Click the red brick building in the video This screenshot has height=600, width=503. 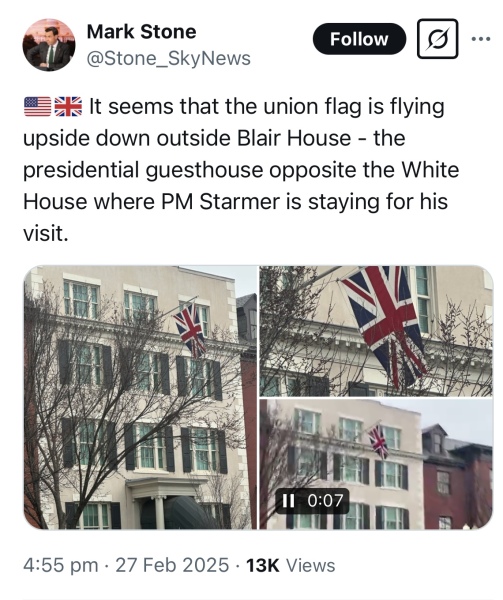[457, 482]
